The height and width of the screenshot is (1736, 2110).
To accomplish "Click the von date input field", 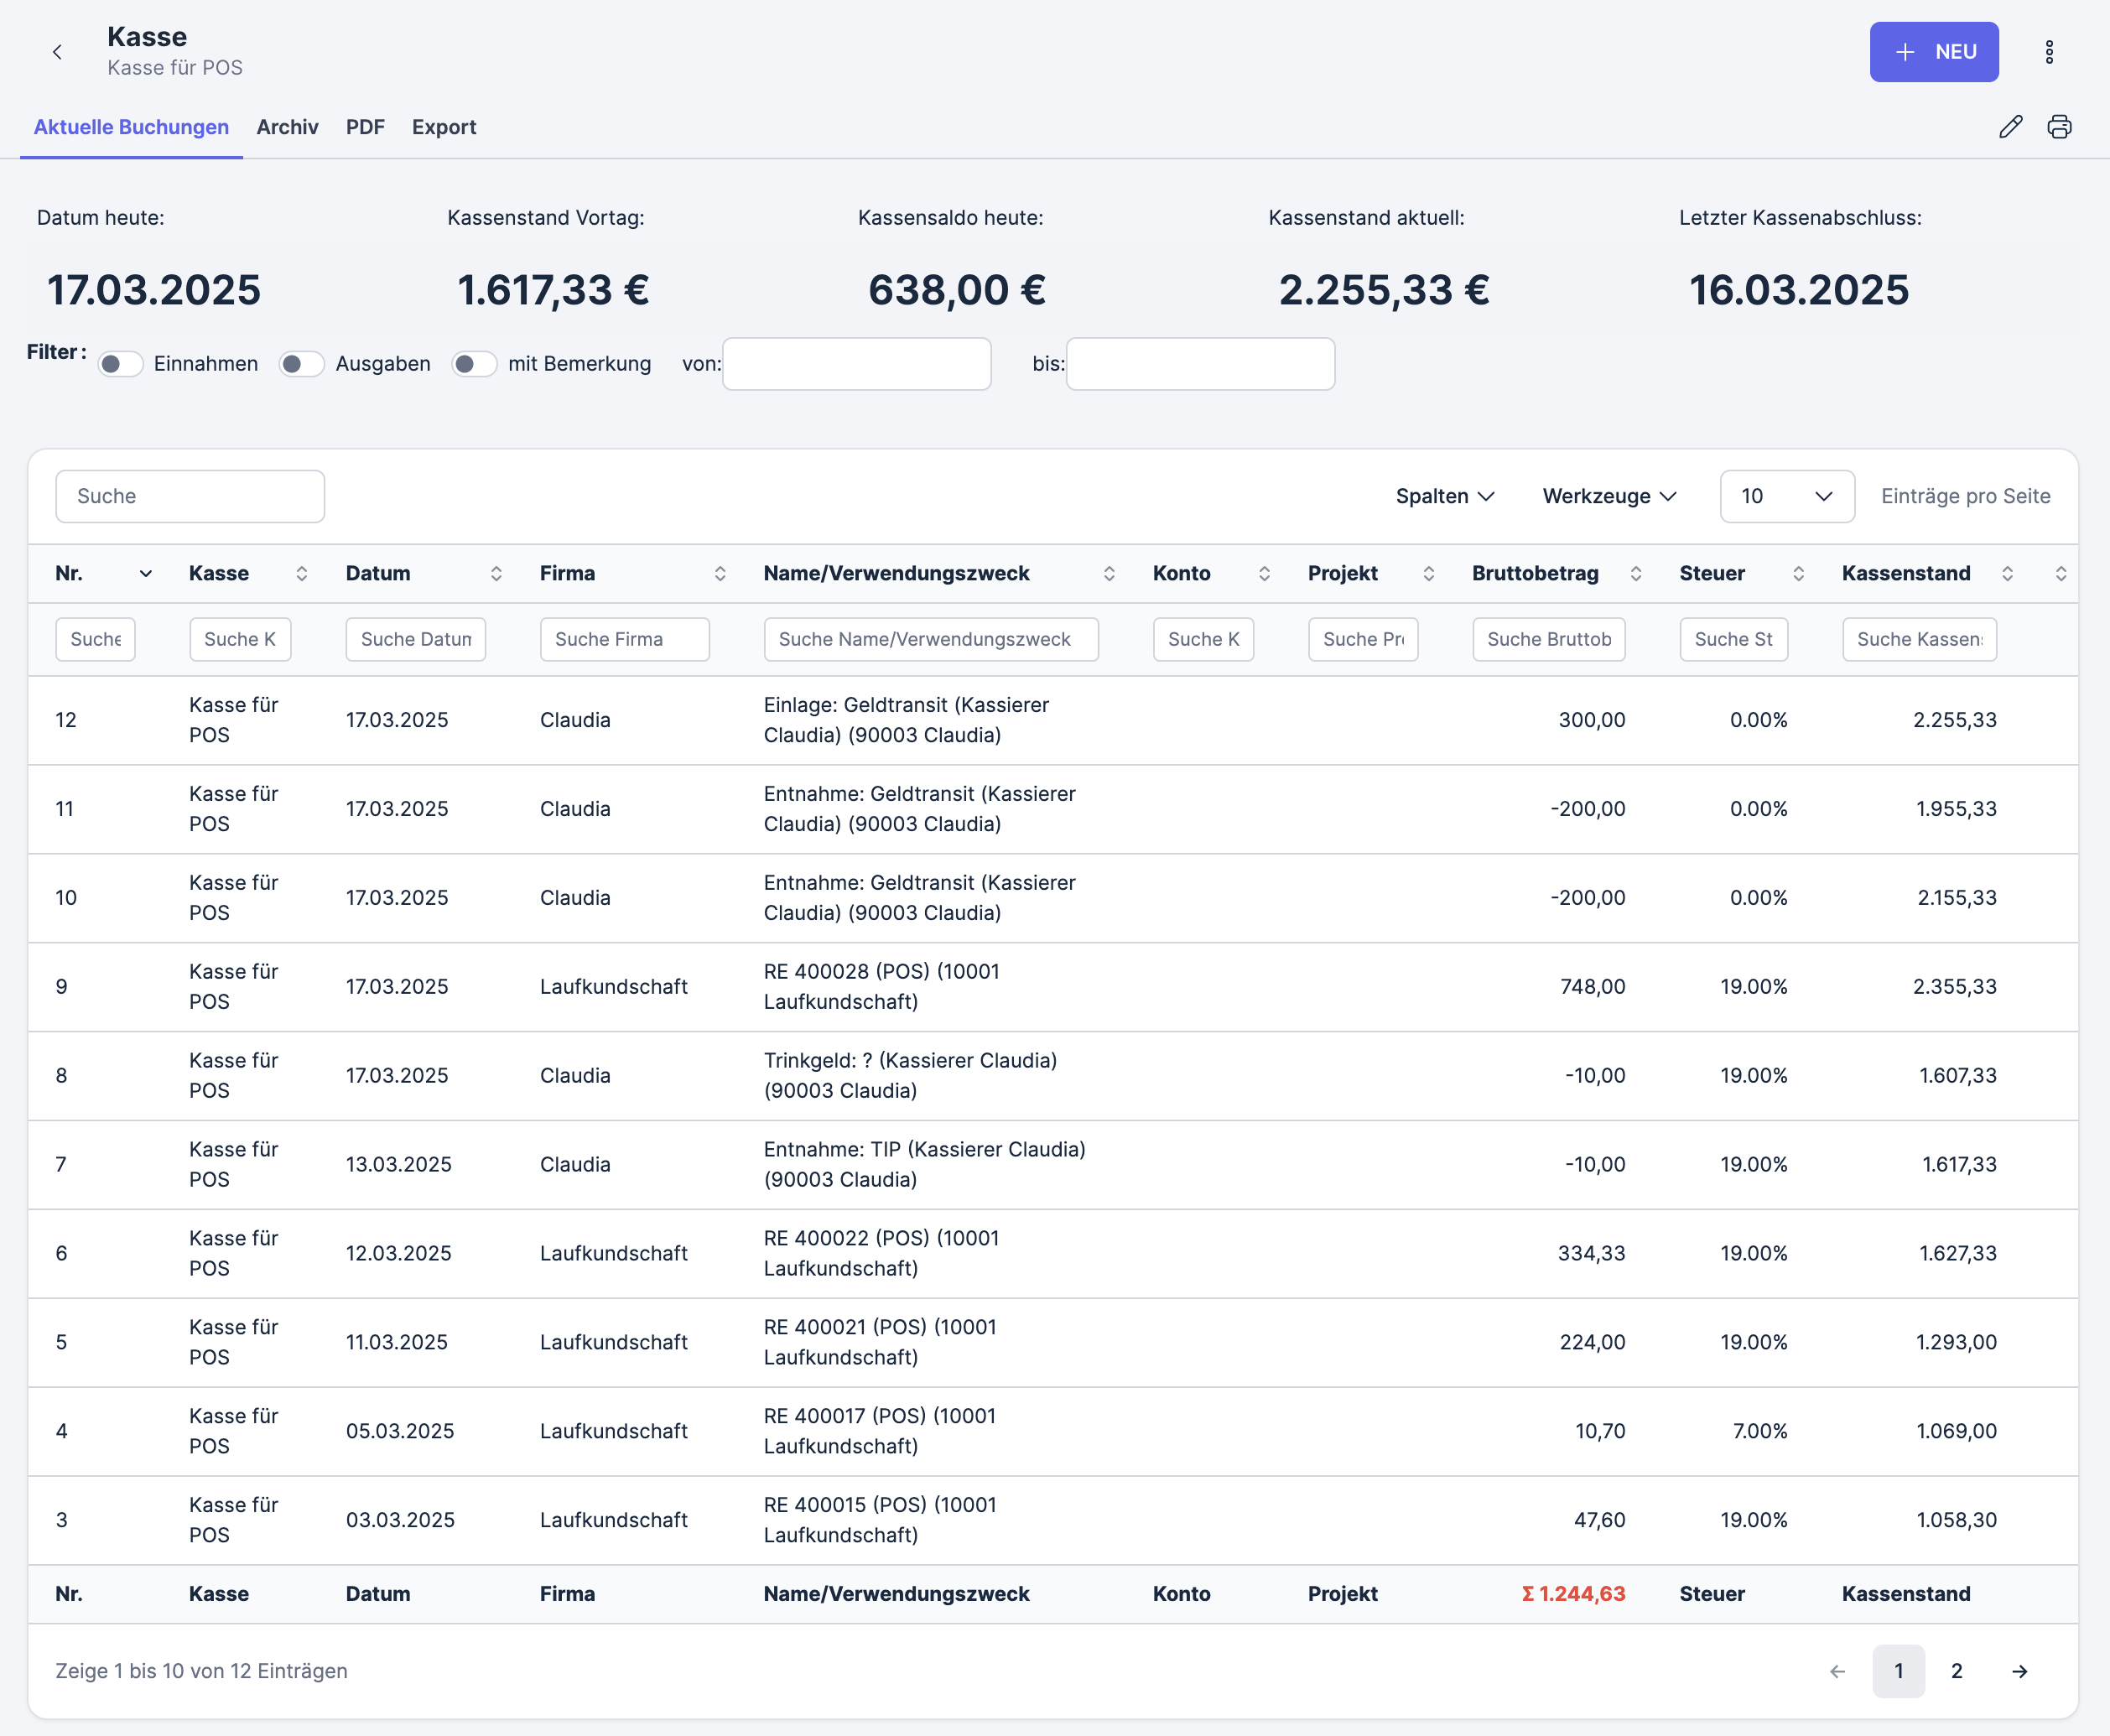I will coord(856,364).
